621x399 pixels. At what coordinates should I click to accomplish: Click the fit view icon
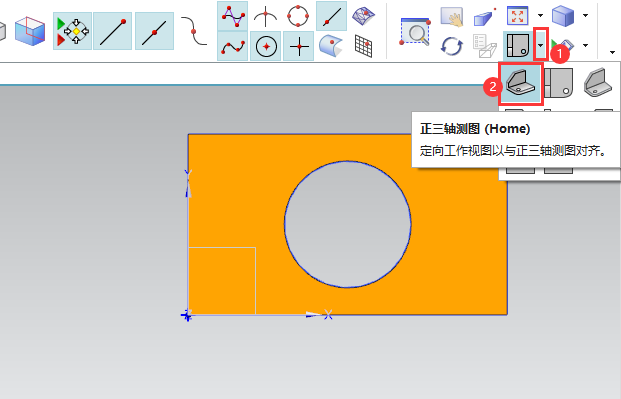518,15
